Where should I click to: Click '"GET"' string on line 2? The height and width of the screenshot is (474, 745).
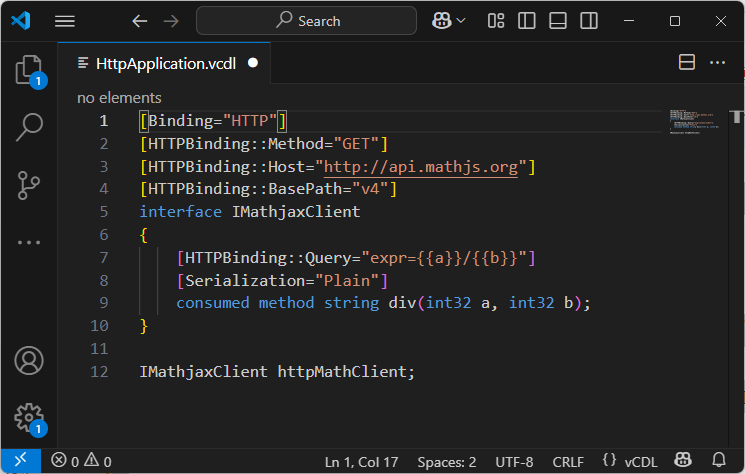click(x=356, y=144)
